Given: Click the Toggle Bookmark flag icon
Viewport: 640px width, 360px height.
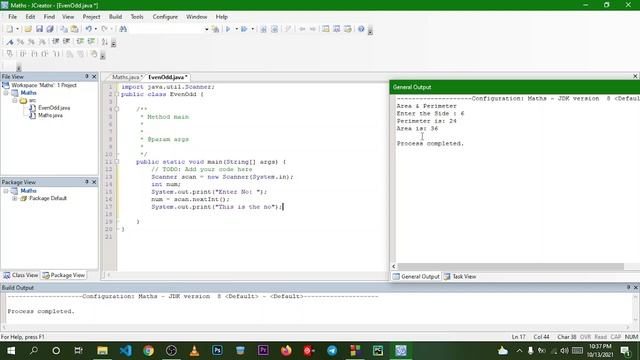Looking at the screenshot, I should pos(10,42).
